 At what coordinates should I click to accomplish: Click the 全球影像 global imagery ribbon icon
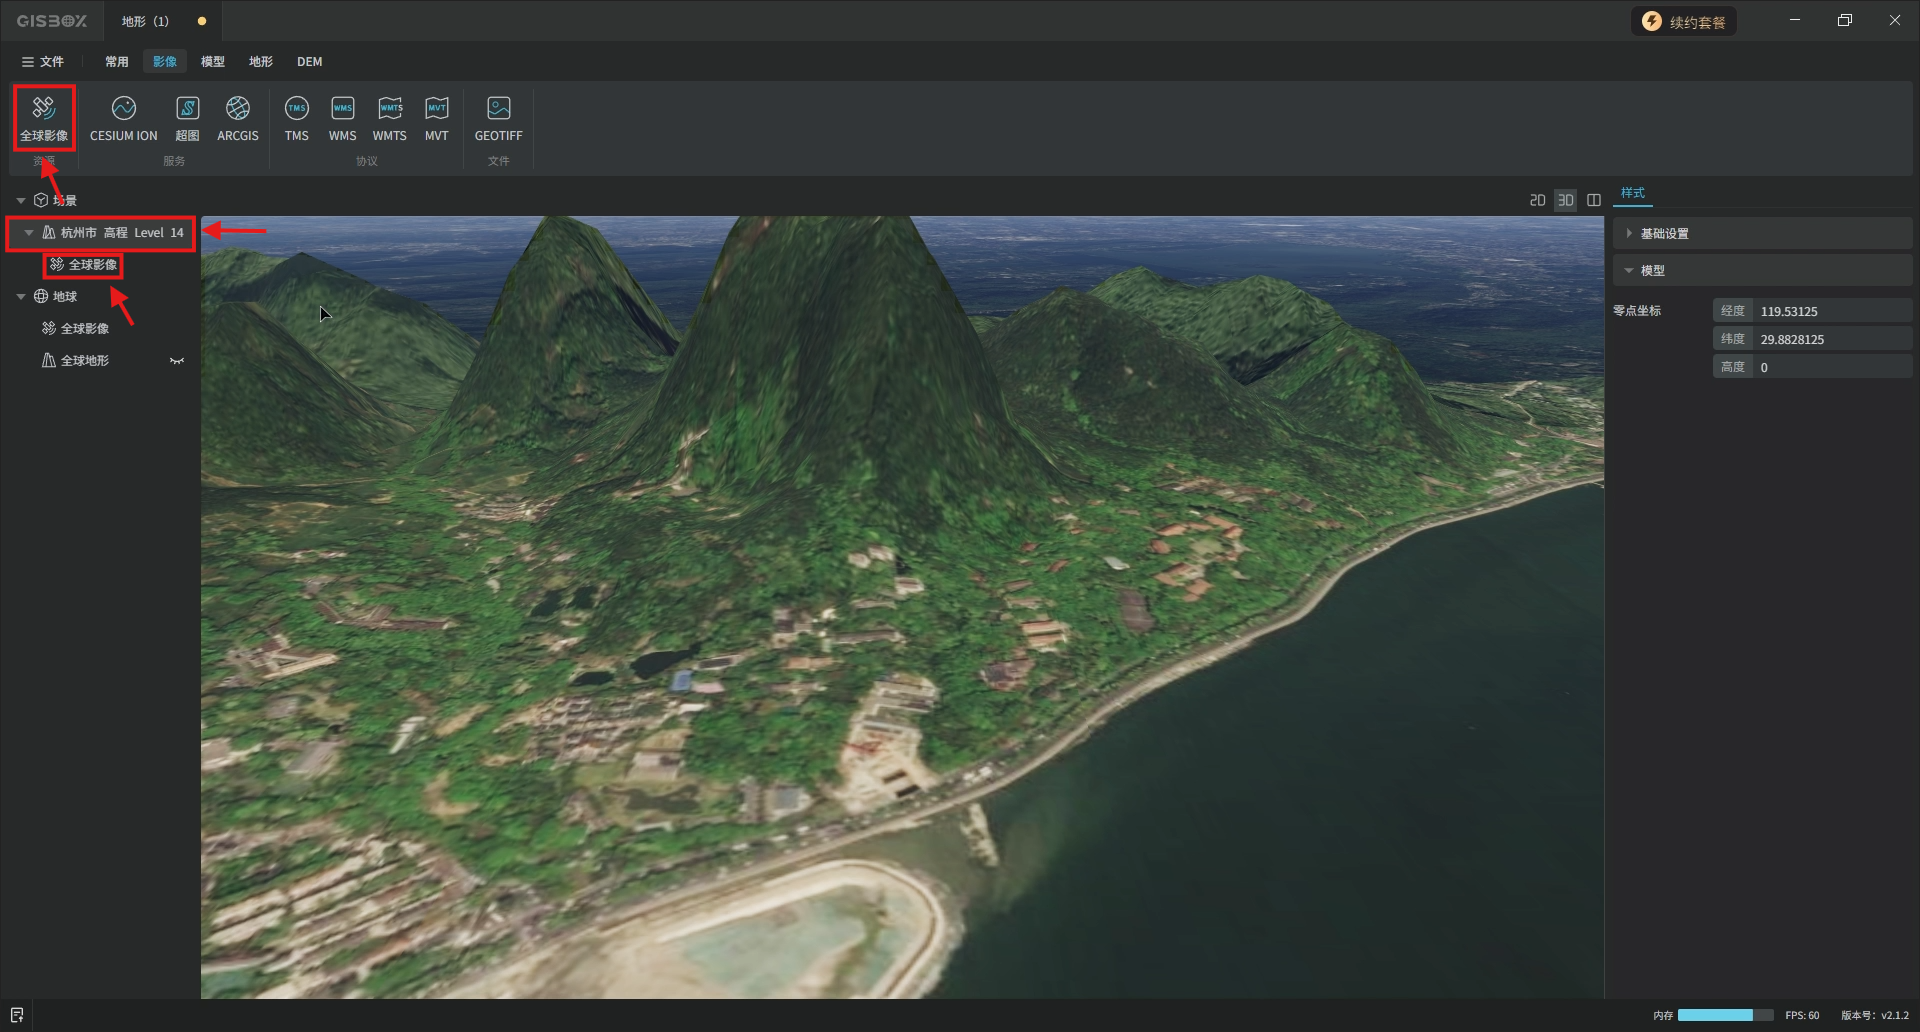click(44, 117)
